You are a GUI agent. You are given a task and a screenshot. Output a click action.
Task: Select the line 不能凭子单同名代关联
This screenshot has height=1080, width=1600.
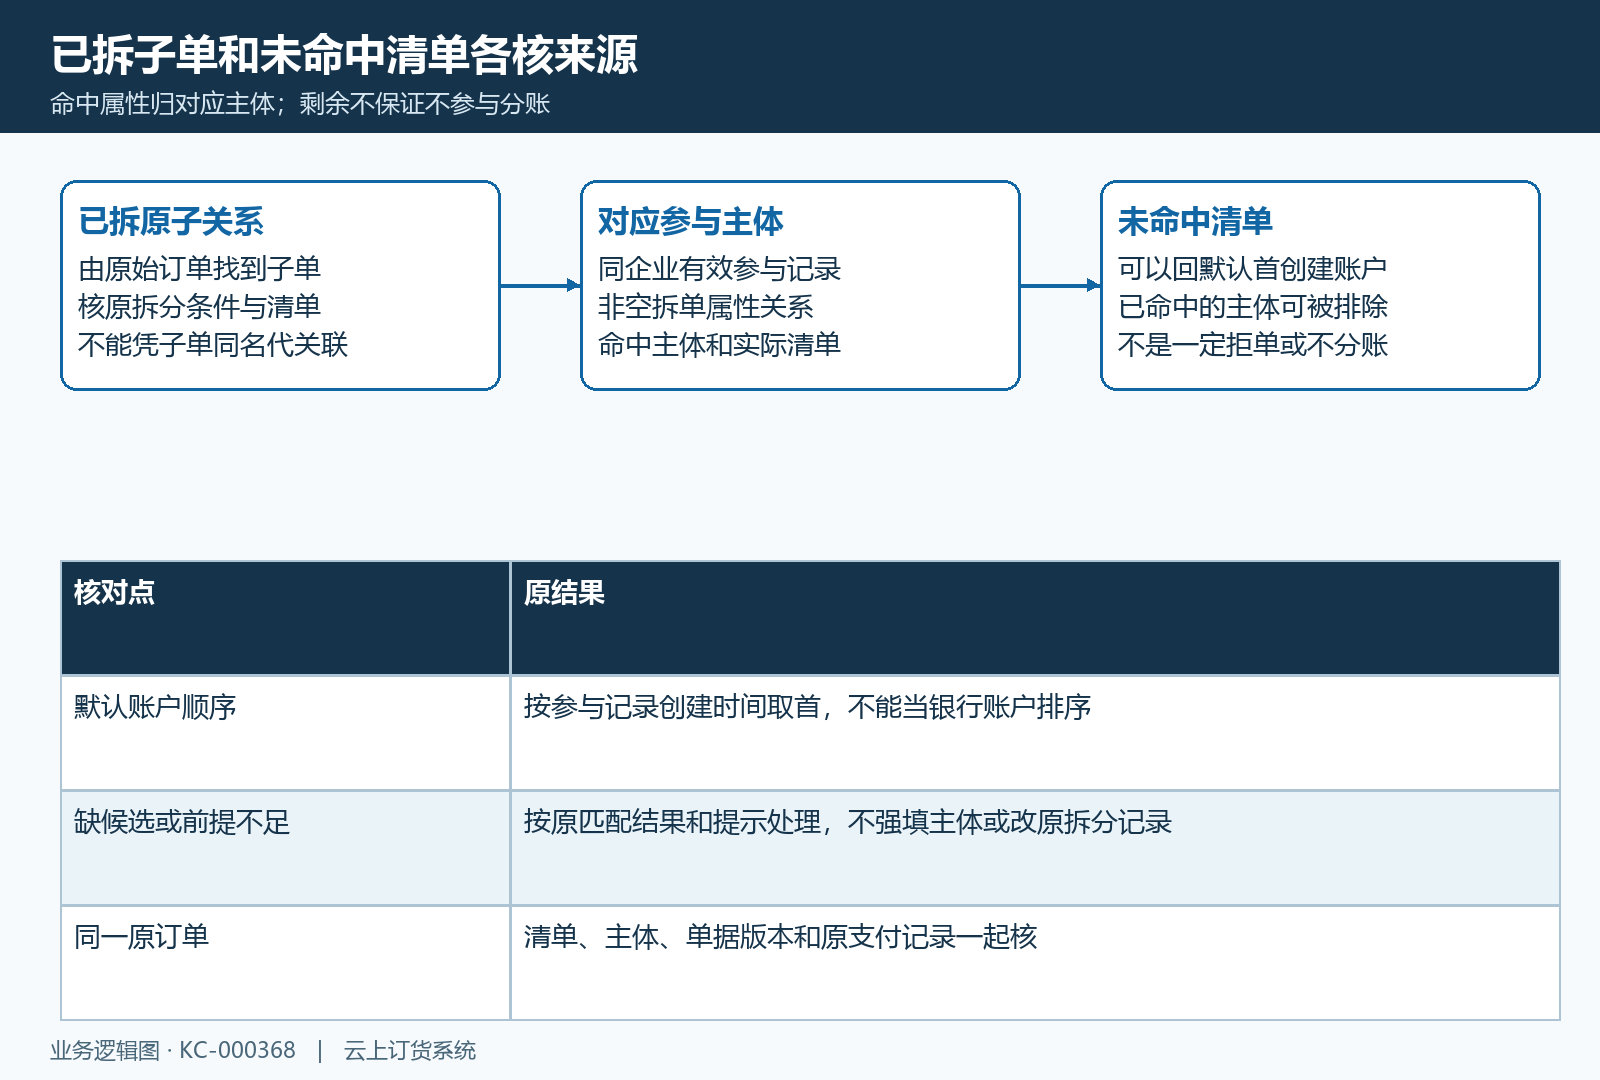pyautogui.click(x=213, y=344)
